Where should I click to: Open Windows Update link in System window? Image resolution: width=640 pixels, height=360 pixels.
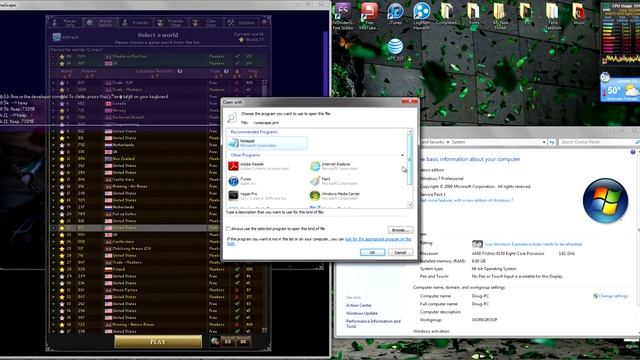pos(362,313)
